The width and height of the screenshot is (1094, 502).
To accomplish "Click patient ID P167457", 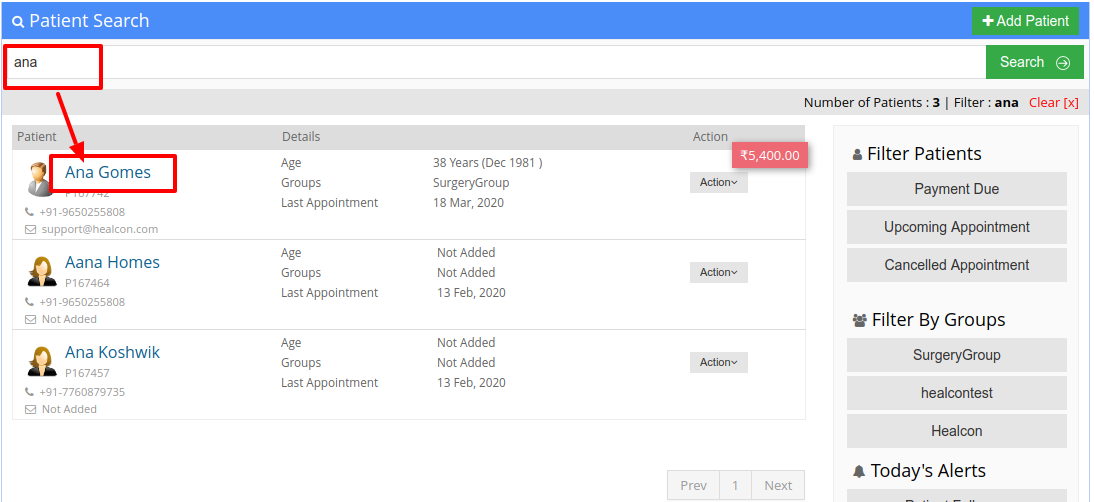I will click(87, 373).
